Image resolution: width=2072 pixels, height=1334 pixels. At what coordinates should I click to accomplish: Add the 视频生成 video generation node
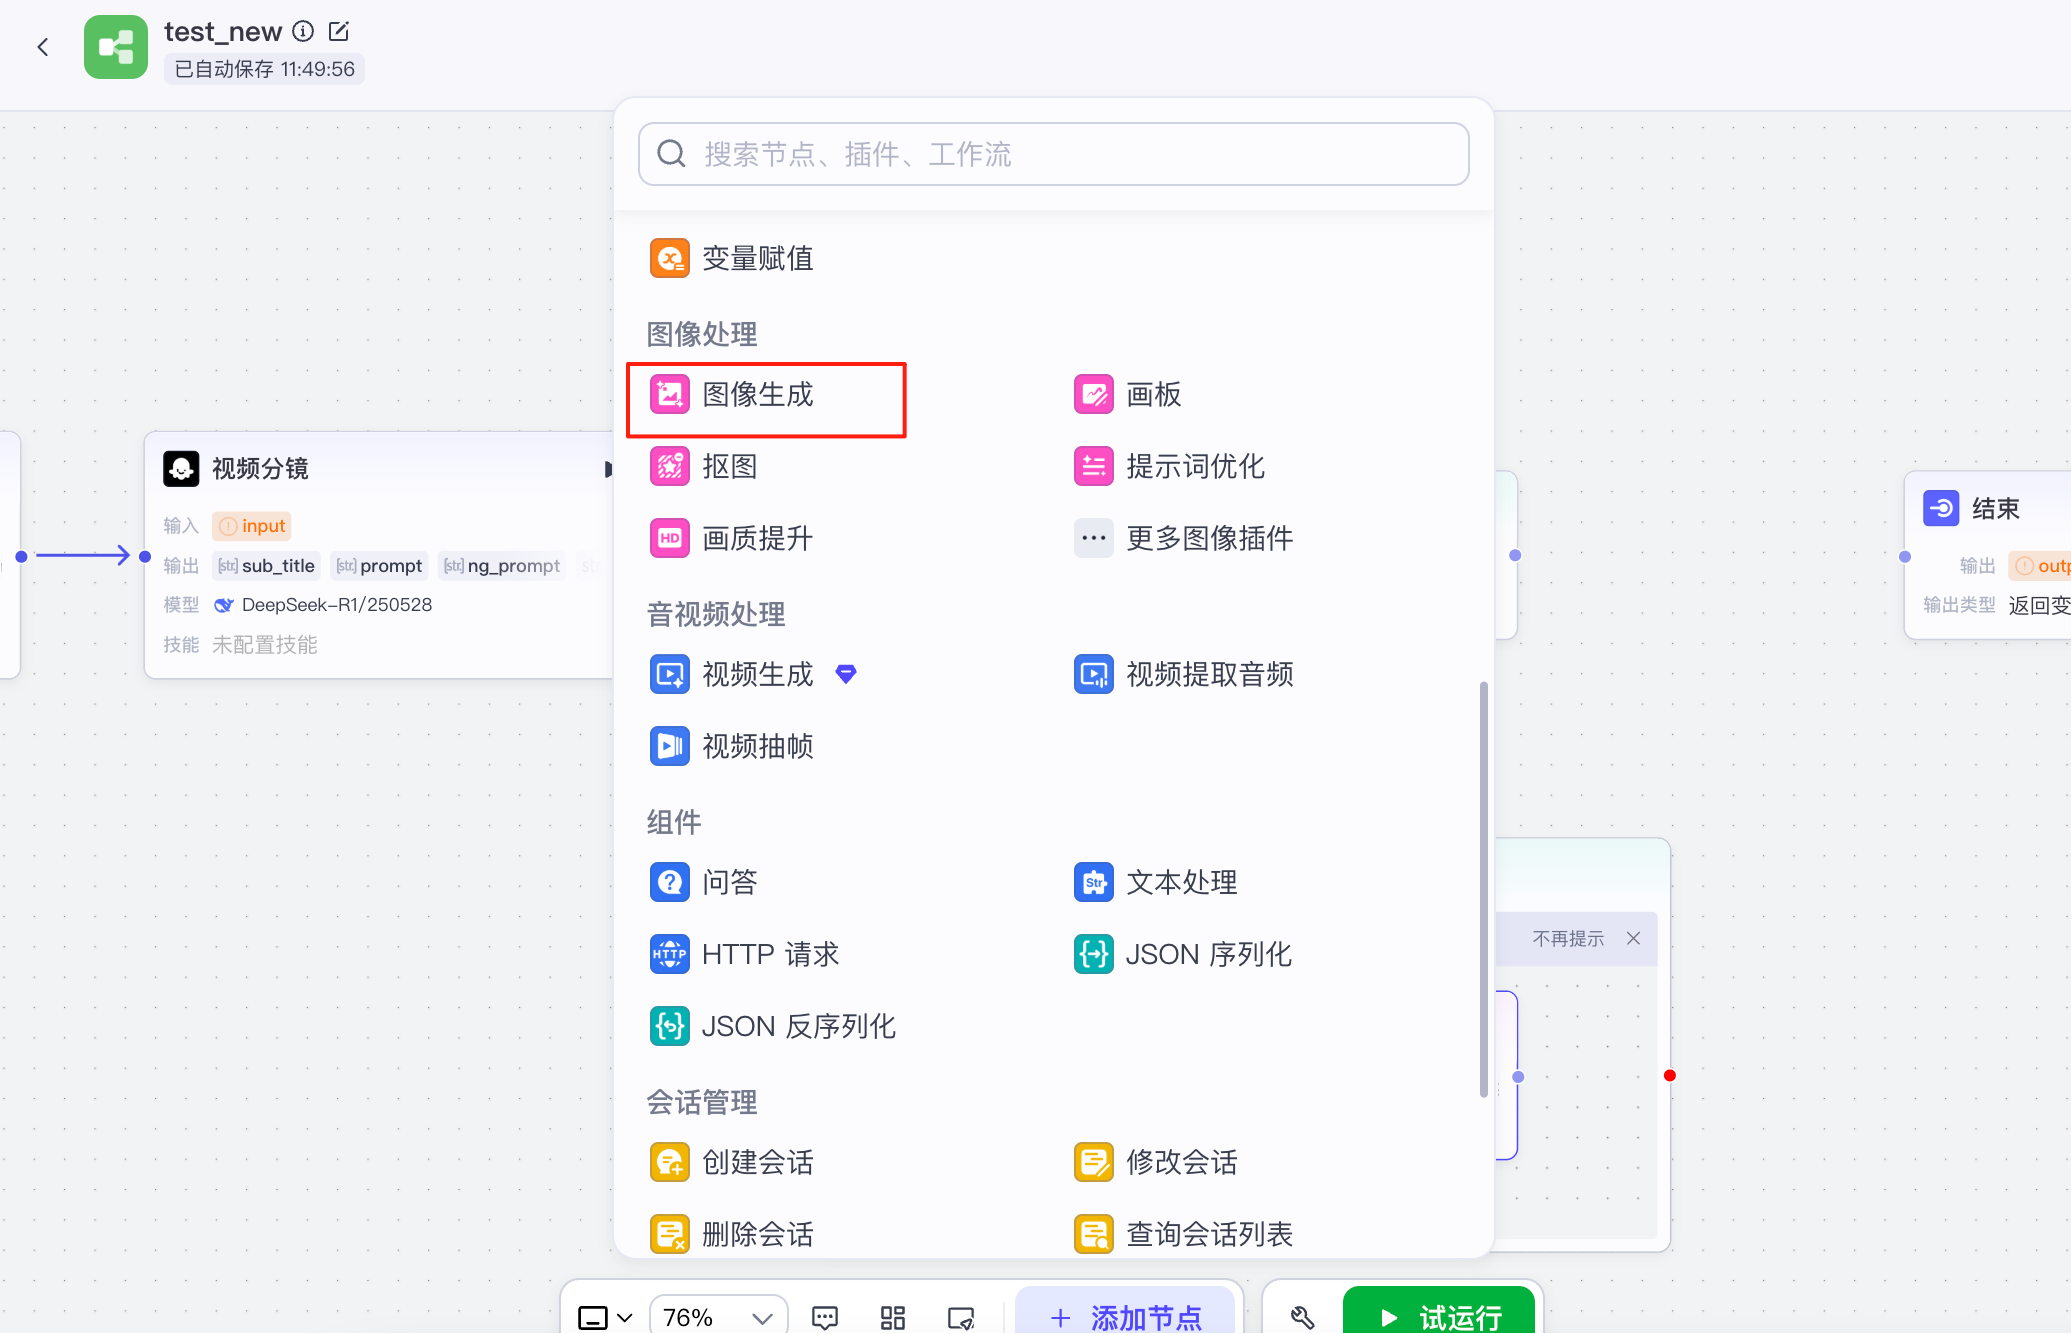(757, 674)
